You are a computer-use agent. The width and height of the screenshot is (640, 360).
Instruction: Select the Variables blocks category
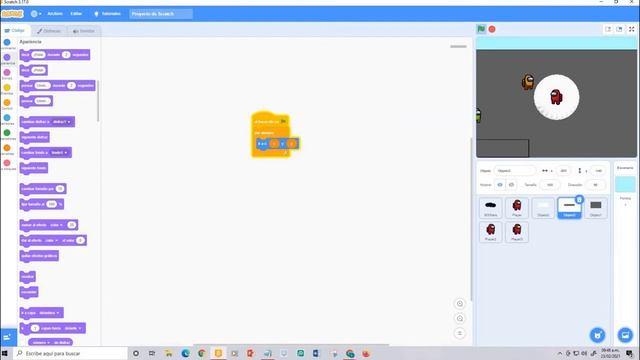coord(7,150)
